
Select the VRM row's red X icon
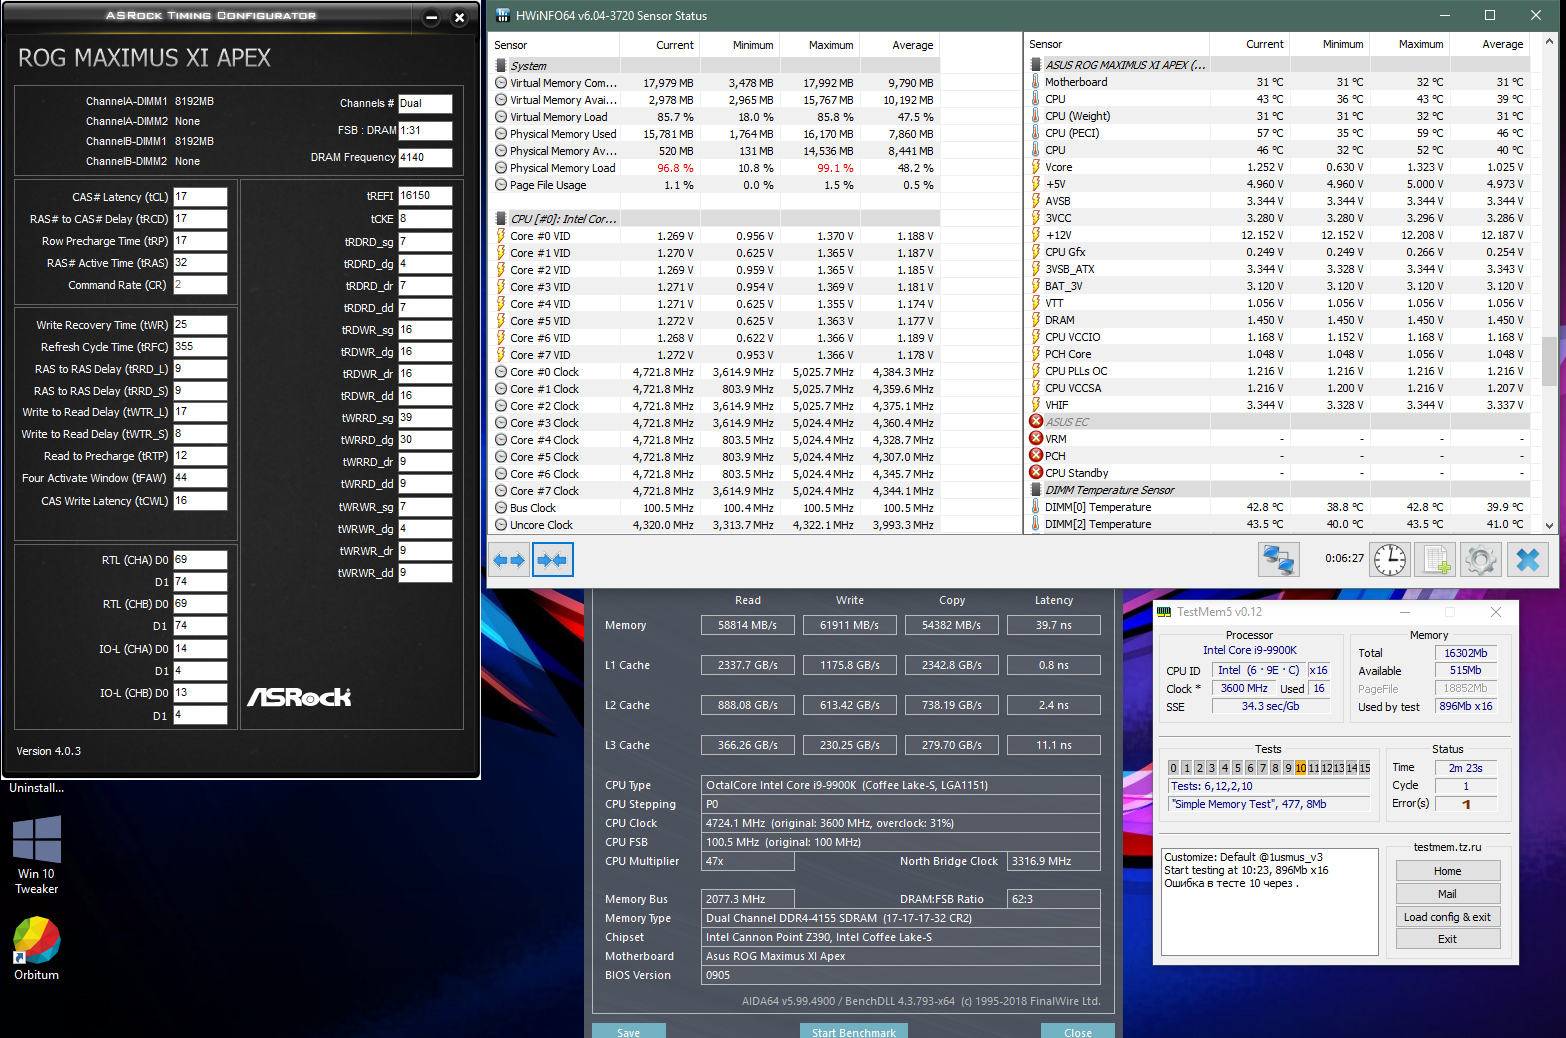click(x=1037, y=439)
